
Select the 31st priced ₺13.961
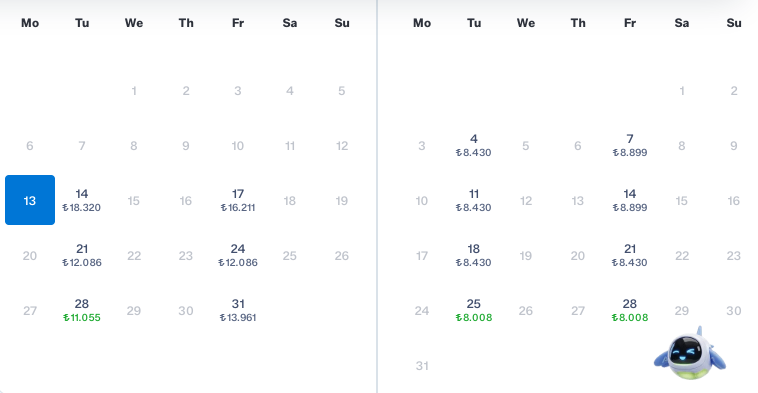238,310
